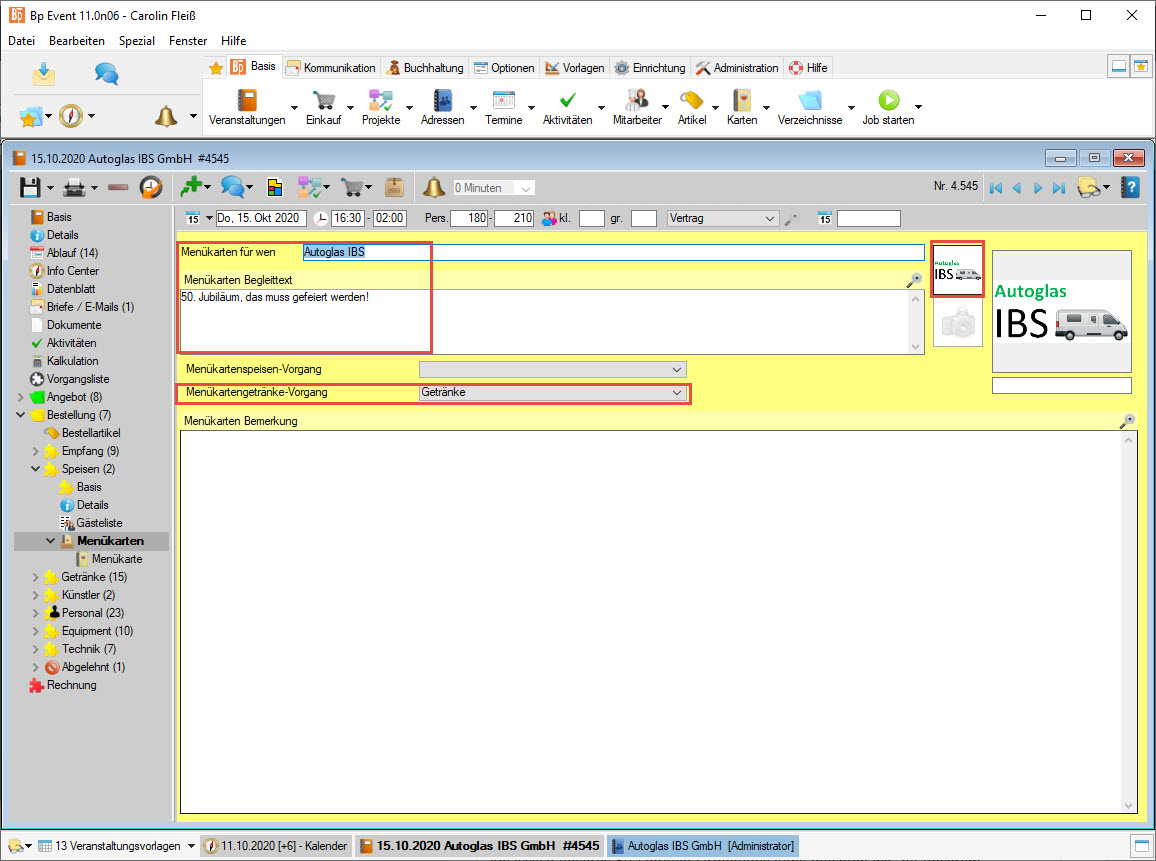This screenshot has width=1156, height=861.
Task: Click the bell reminder icon in event toolbar
Action: [434, 187]
